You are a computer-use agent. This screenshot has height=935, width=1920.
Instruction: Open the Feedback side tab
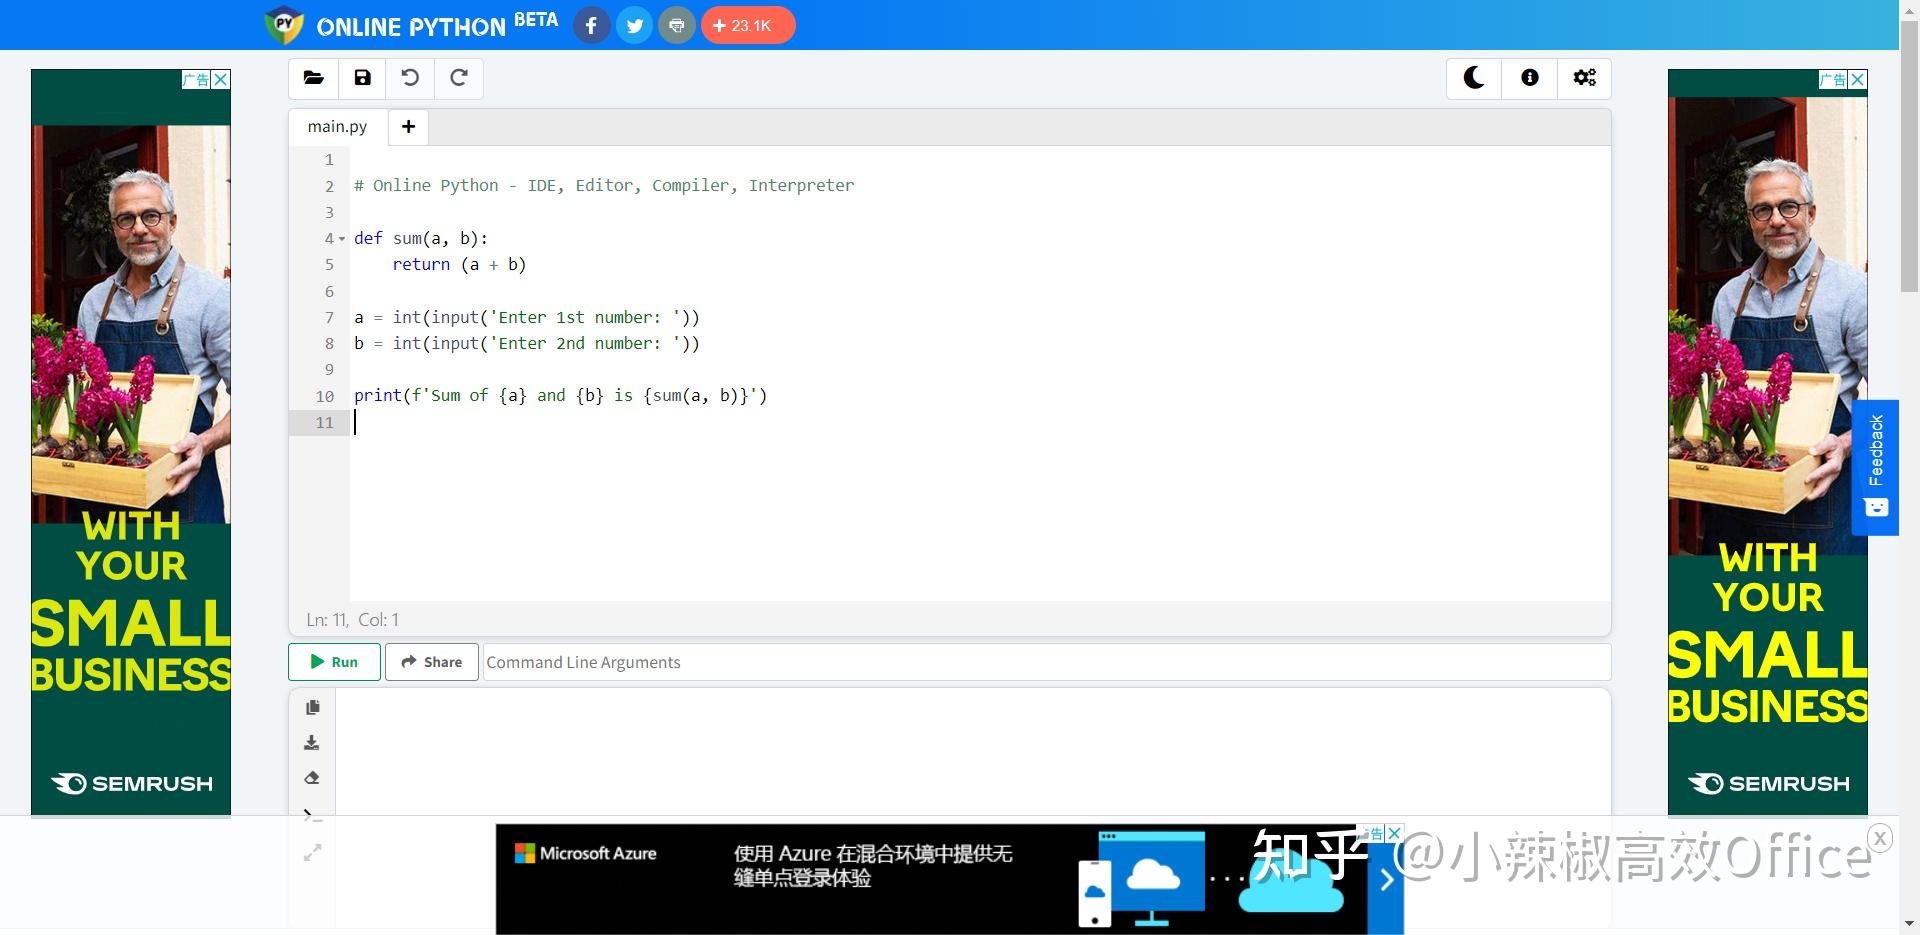point(1875,467)
